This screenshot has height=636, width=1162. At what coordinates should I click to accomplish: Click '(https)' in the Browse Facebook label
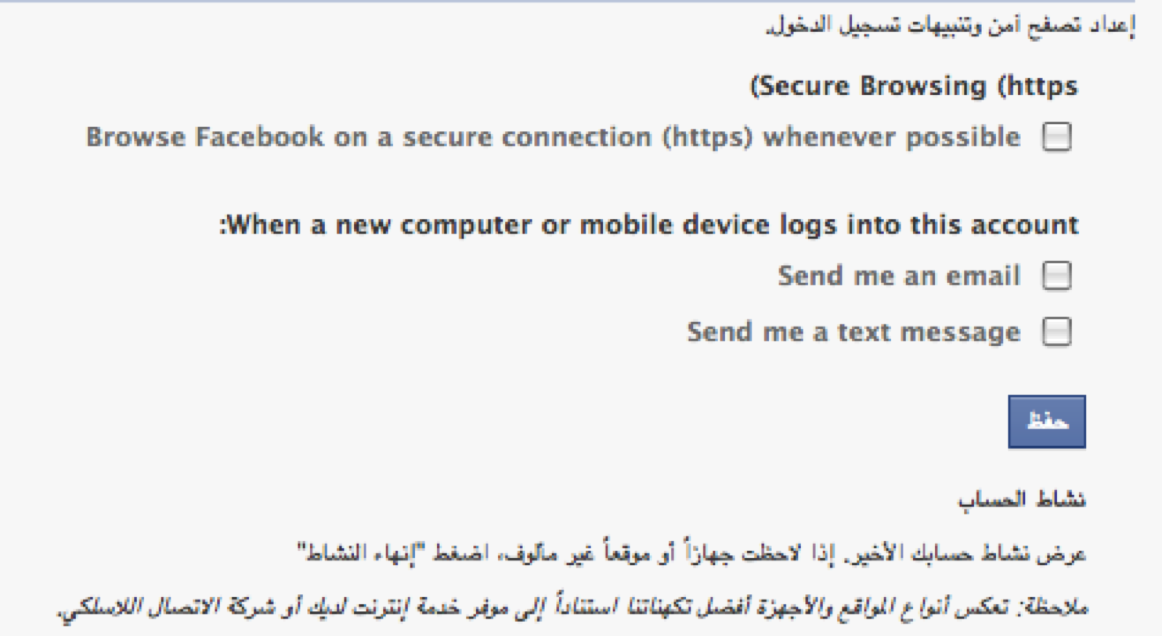click(706, 138)
